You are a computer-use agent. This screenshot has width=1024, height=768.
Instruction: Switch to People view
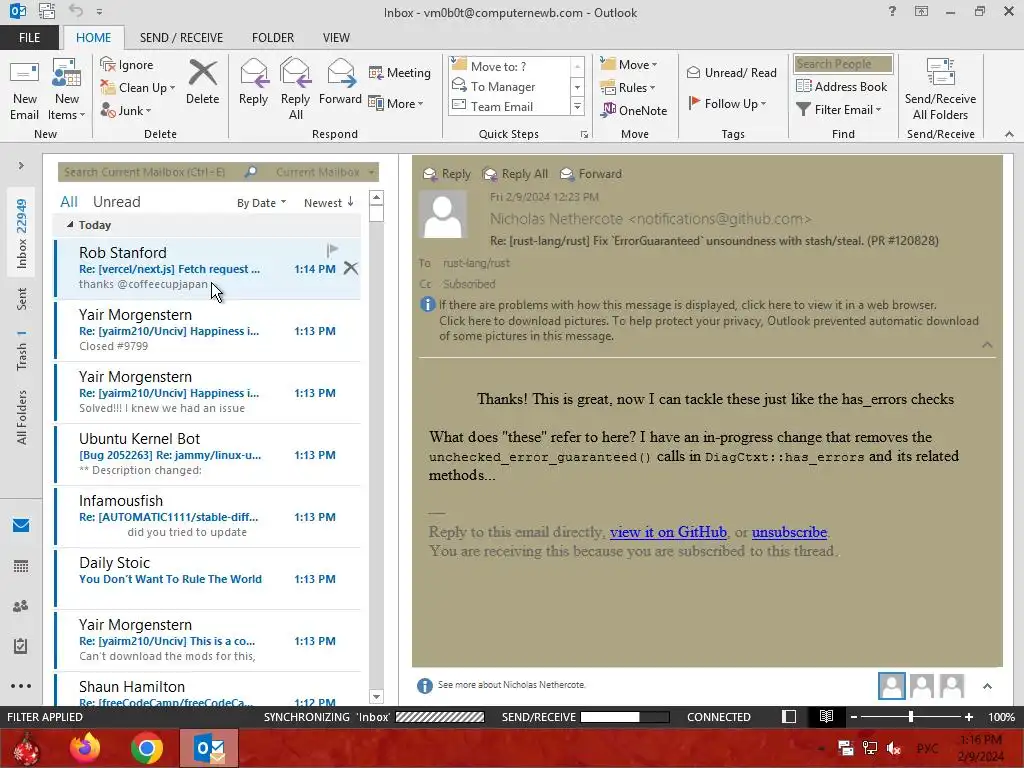(21, 606)
